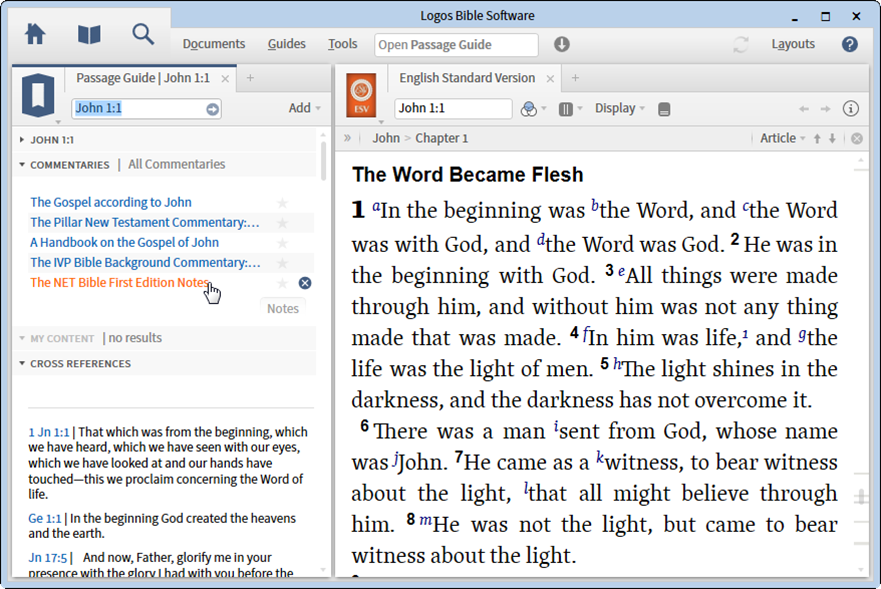Navigate forward with the right arrow
The image size is (881, 589).
[x=825, y=109]
